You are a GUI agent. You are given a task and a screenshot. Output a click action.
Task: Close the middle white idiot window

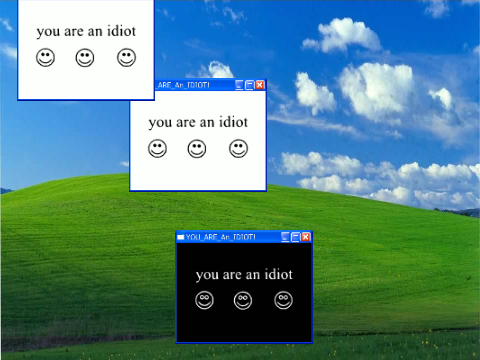[260, 85]
